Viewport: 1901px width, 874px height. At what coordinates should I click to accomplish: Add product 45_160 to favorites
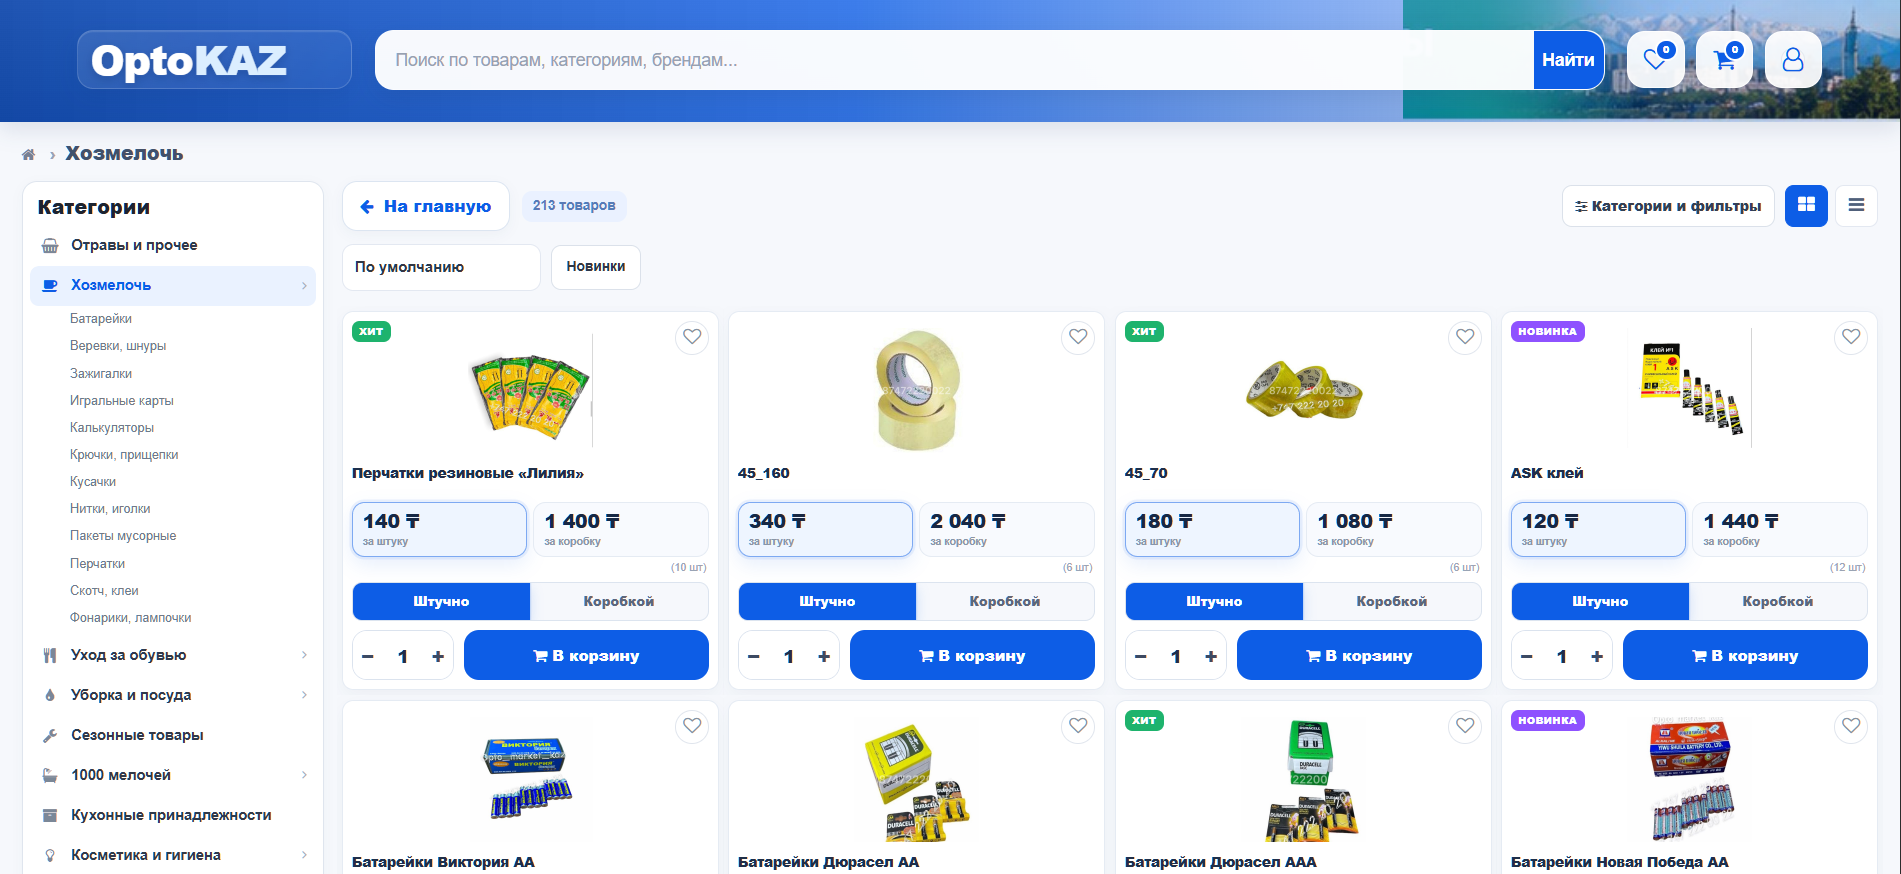(x=1078, y=337)
